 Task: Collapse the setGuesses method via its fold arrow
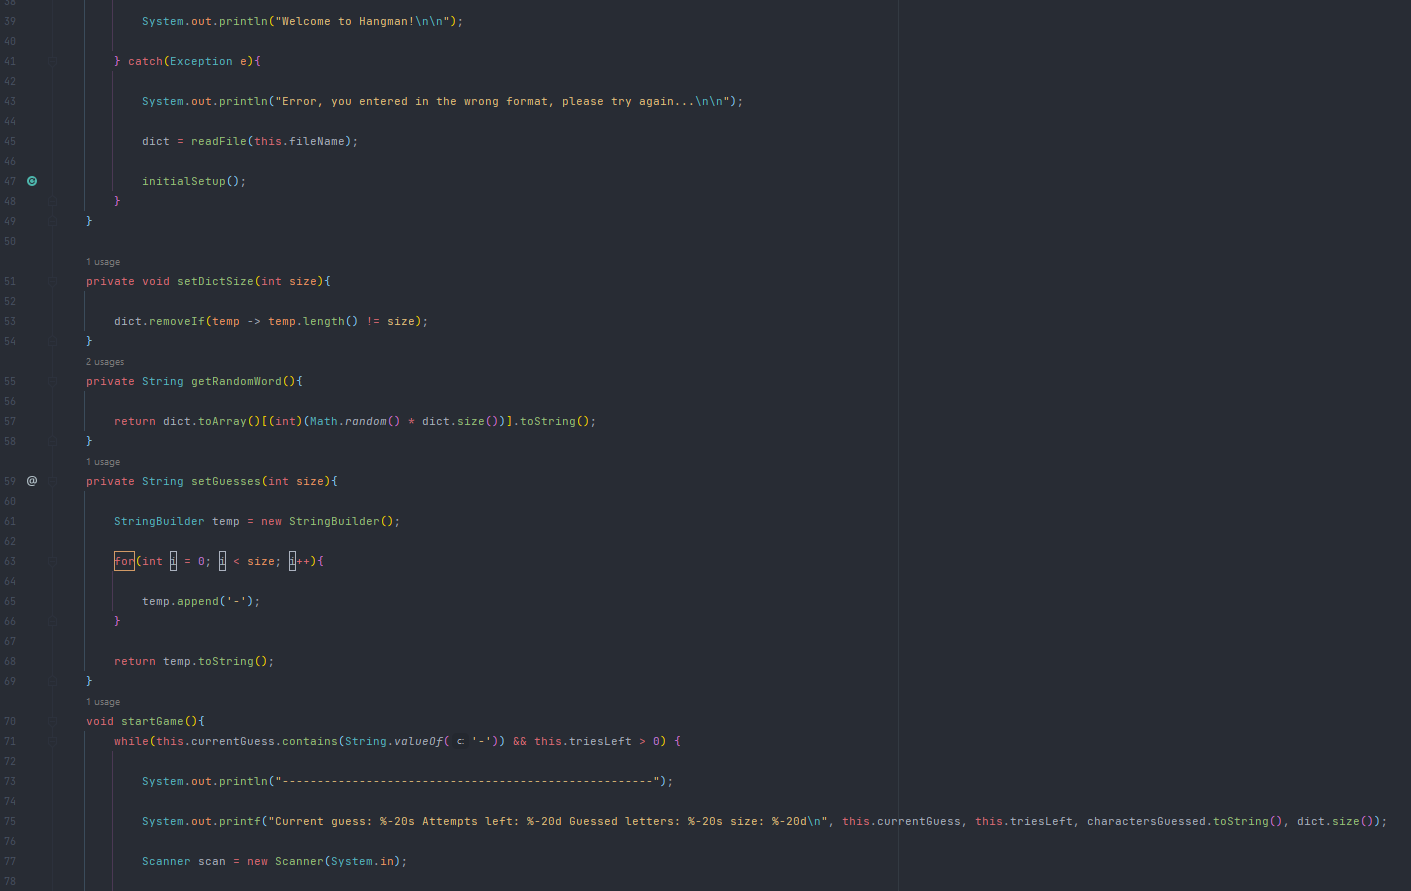(52, 481)
